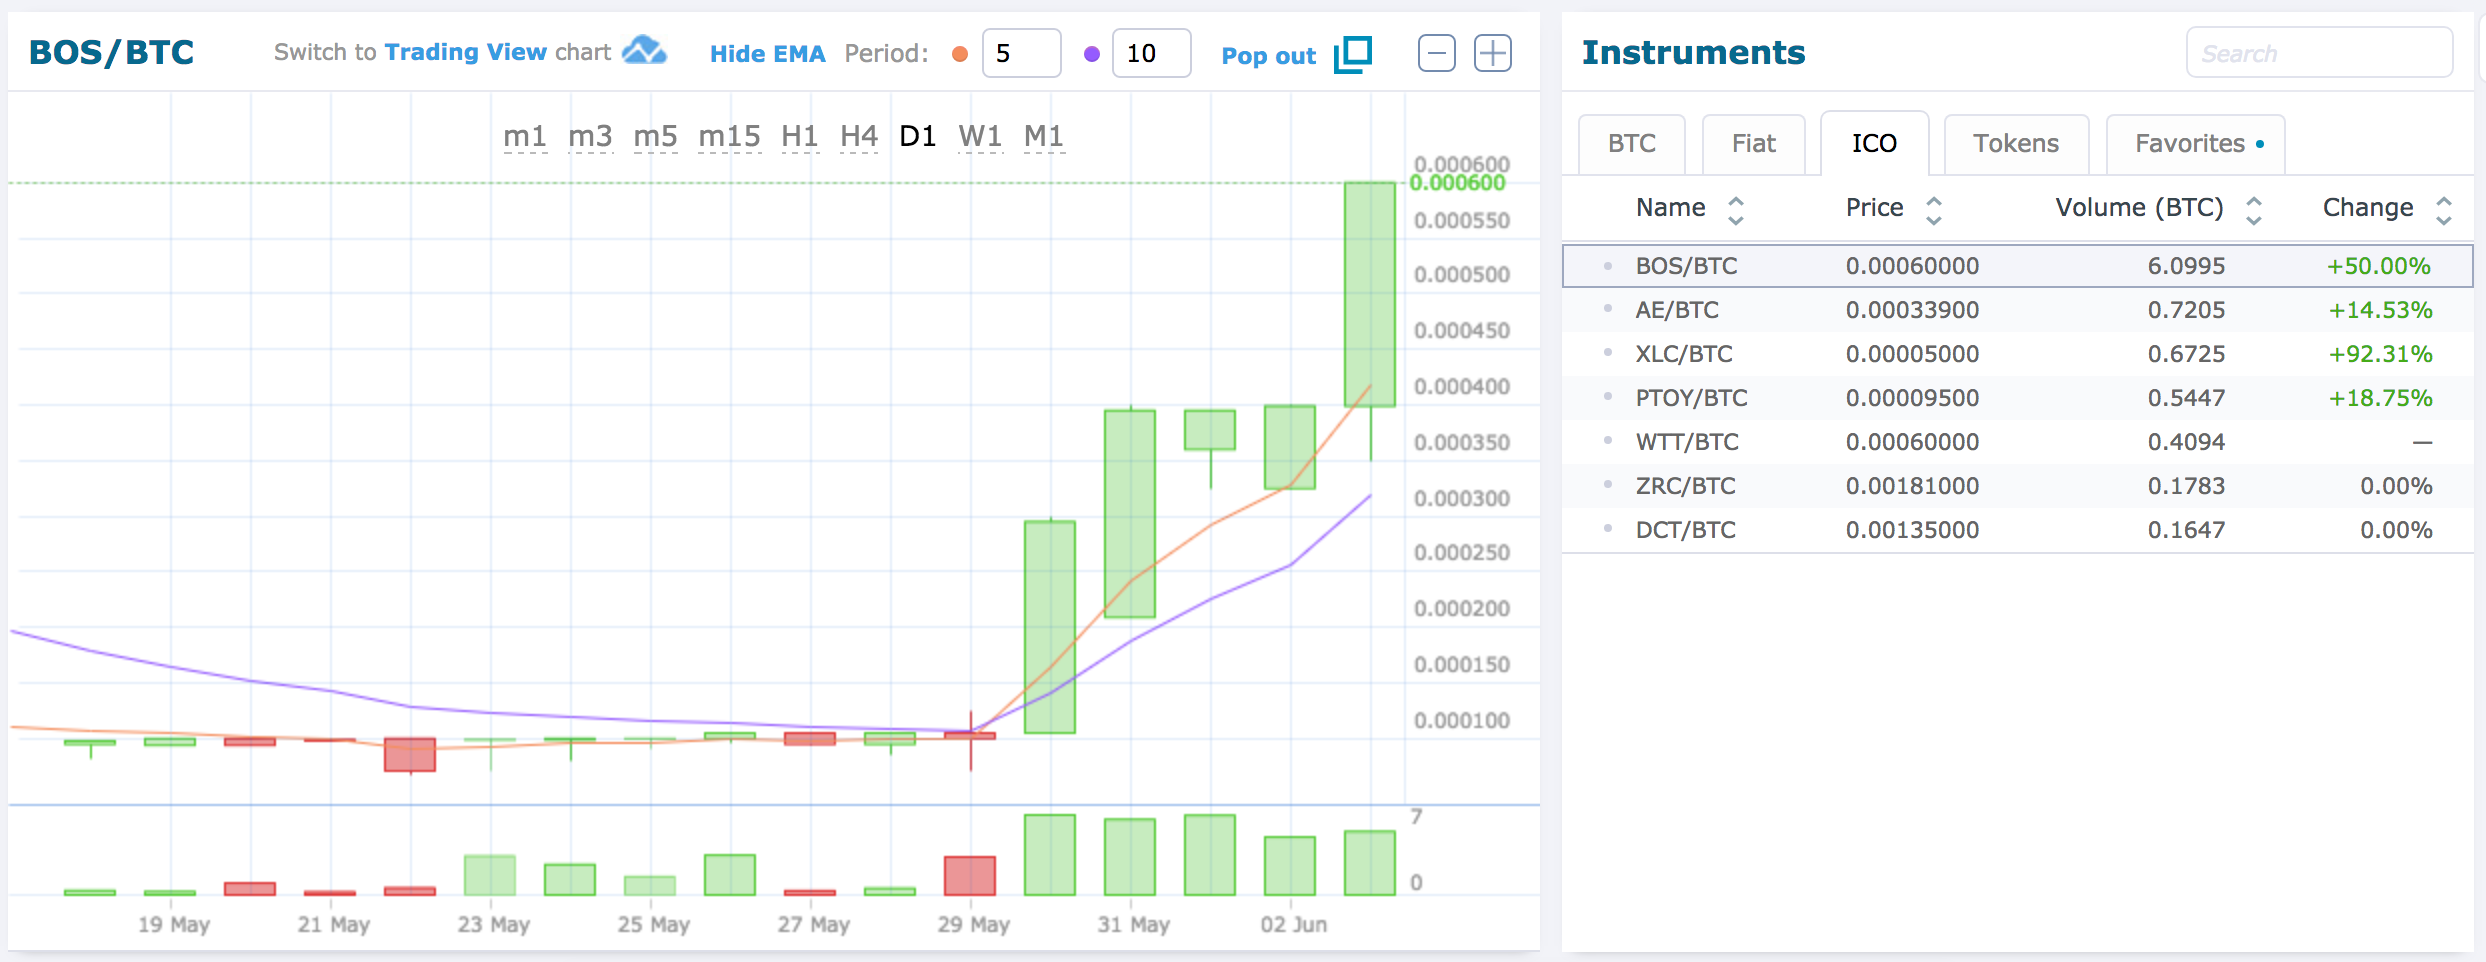Viewport: 2486px width, 962px height.
Task: Click first EMA period field showing 5
Action: point(1022,53)
